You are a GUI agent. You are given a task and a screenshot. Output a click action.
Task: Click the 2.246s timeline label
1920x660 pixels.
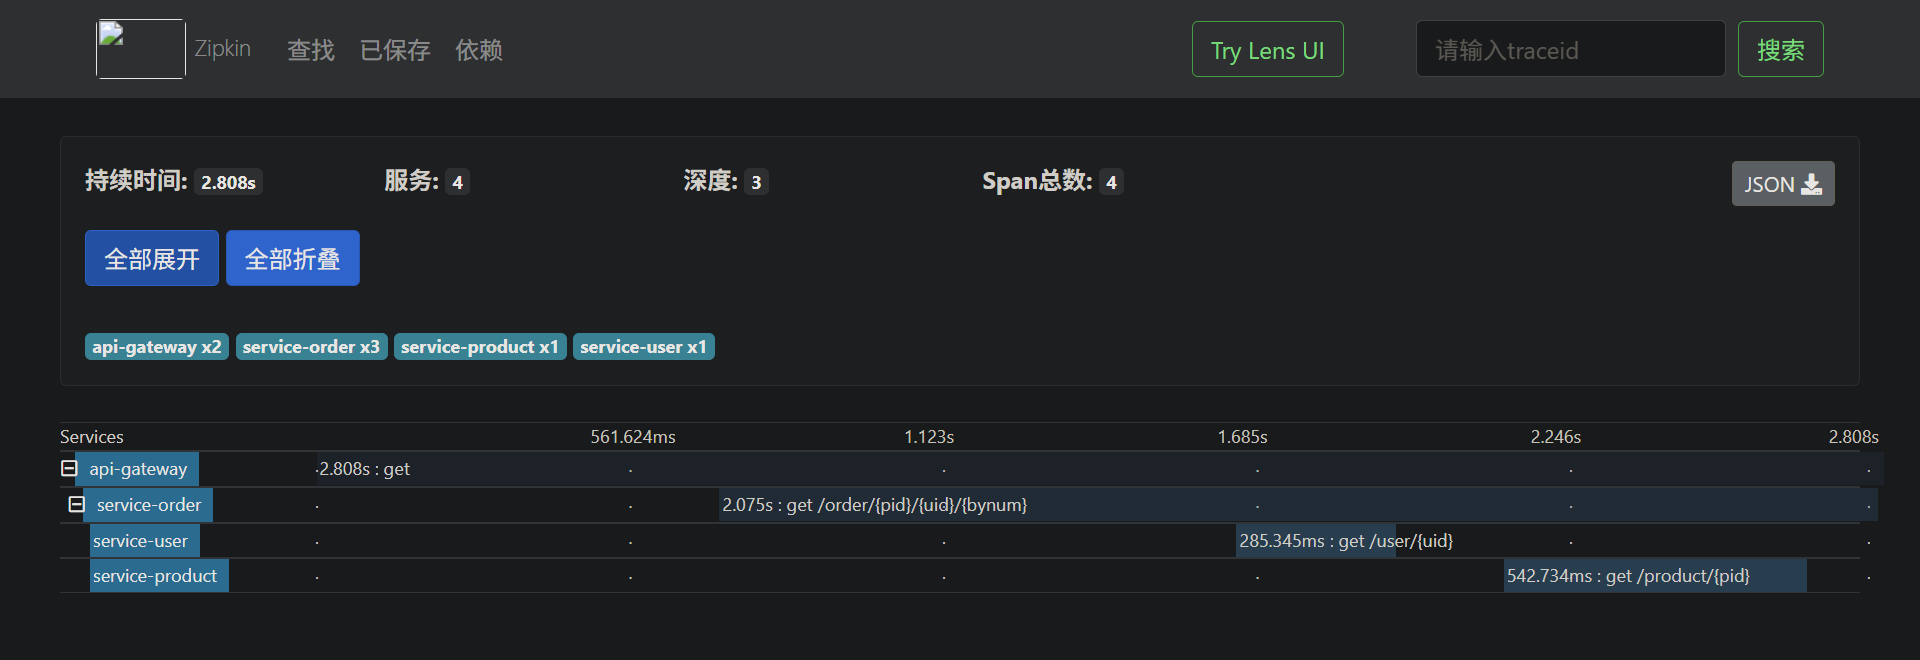[x=1556, y=437]
